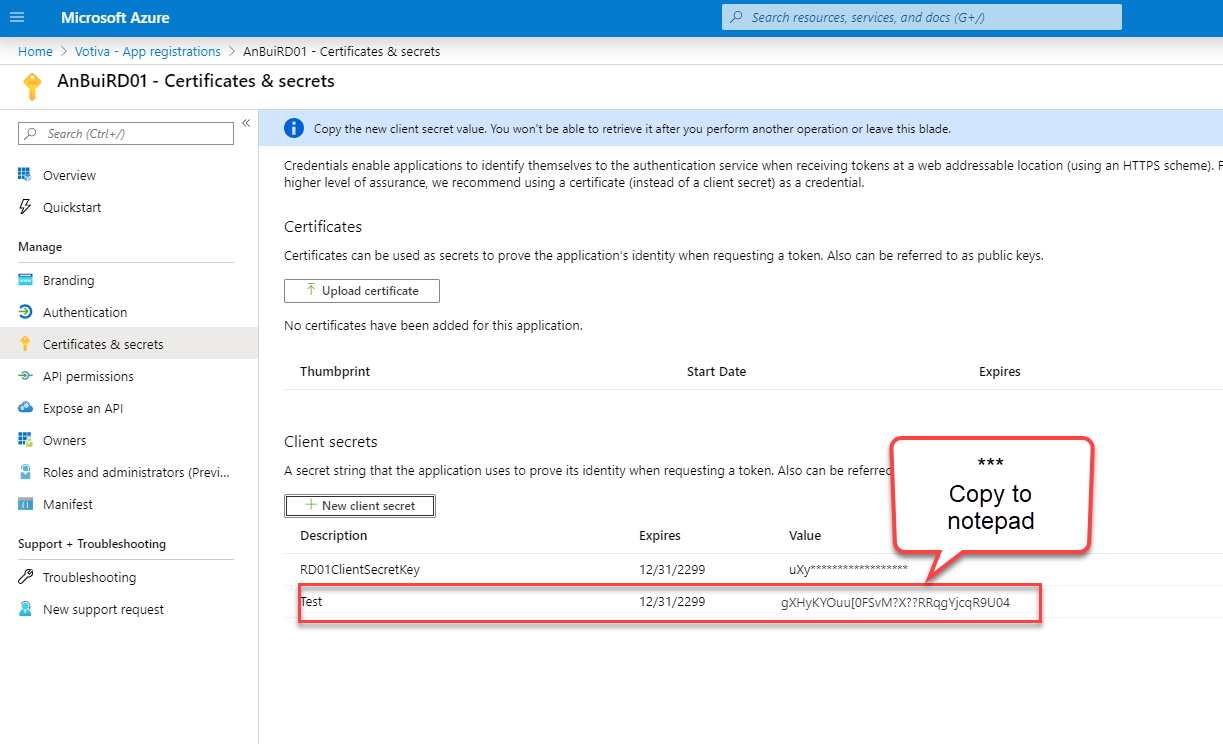Focus the sidebar Search (Ctrl+/) box
This screenshot has width=1223, height=744.
[x=126, y=133]
